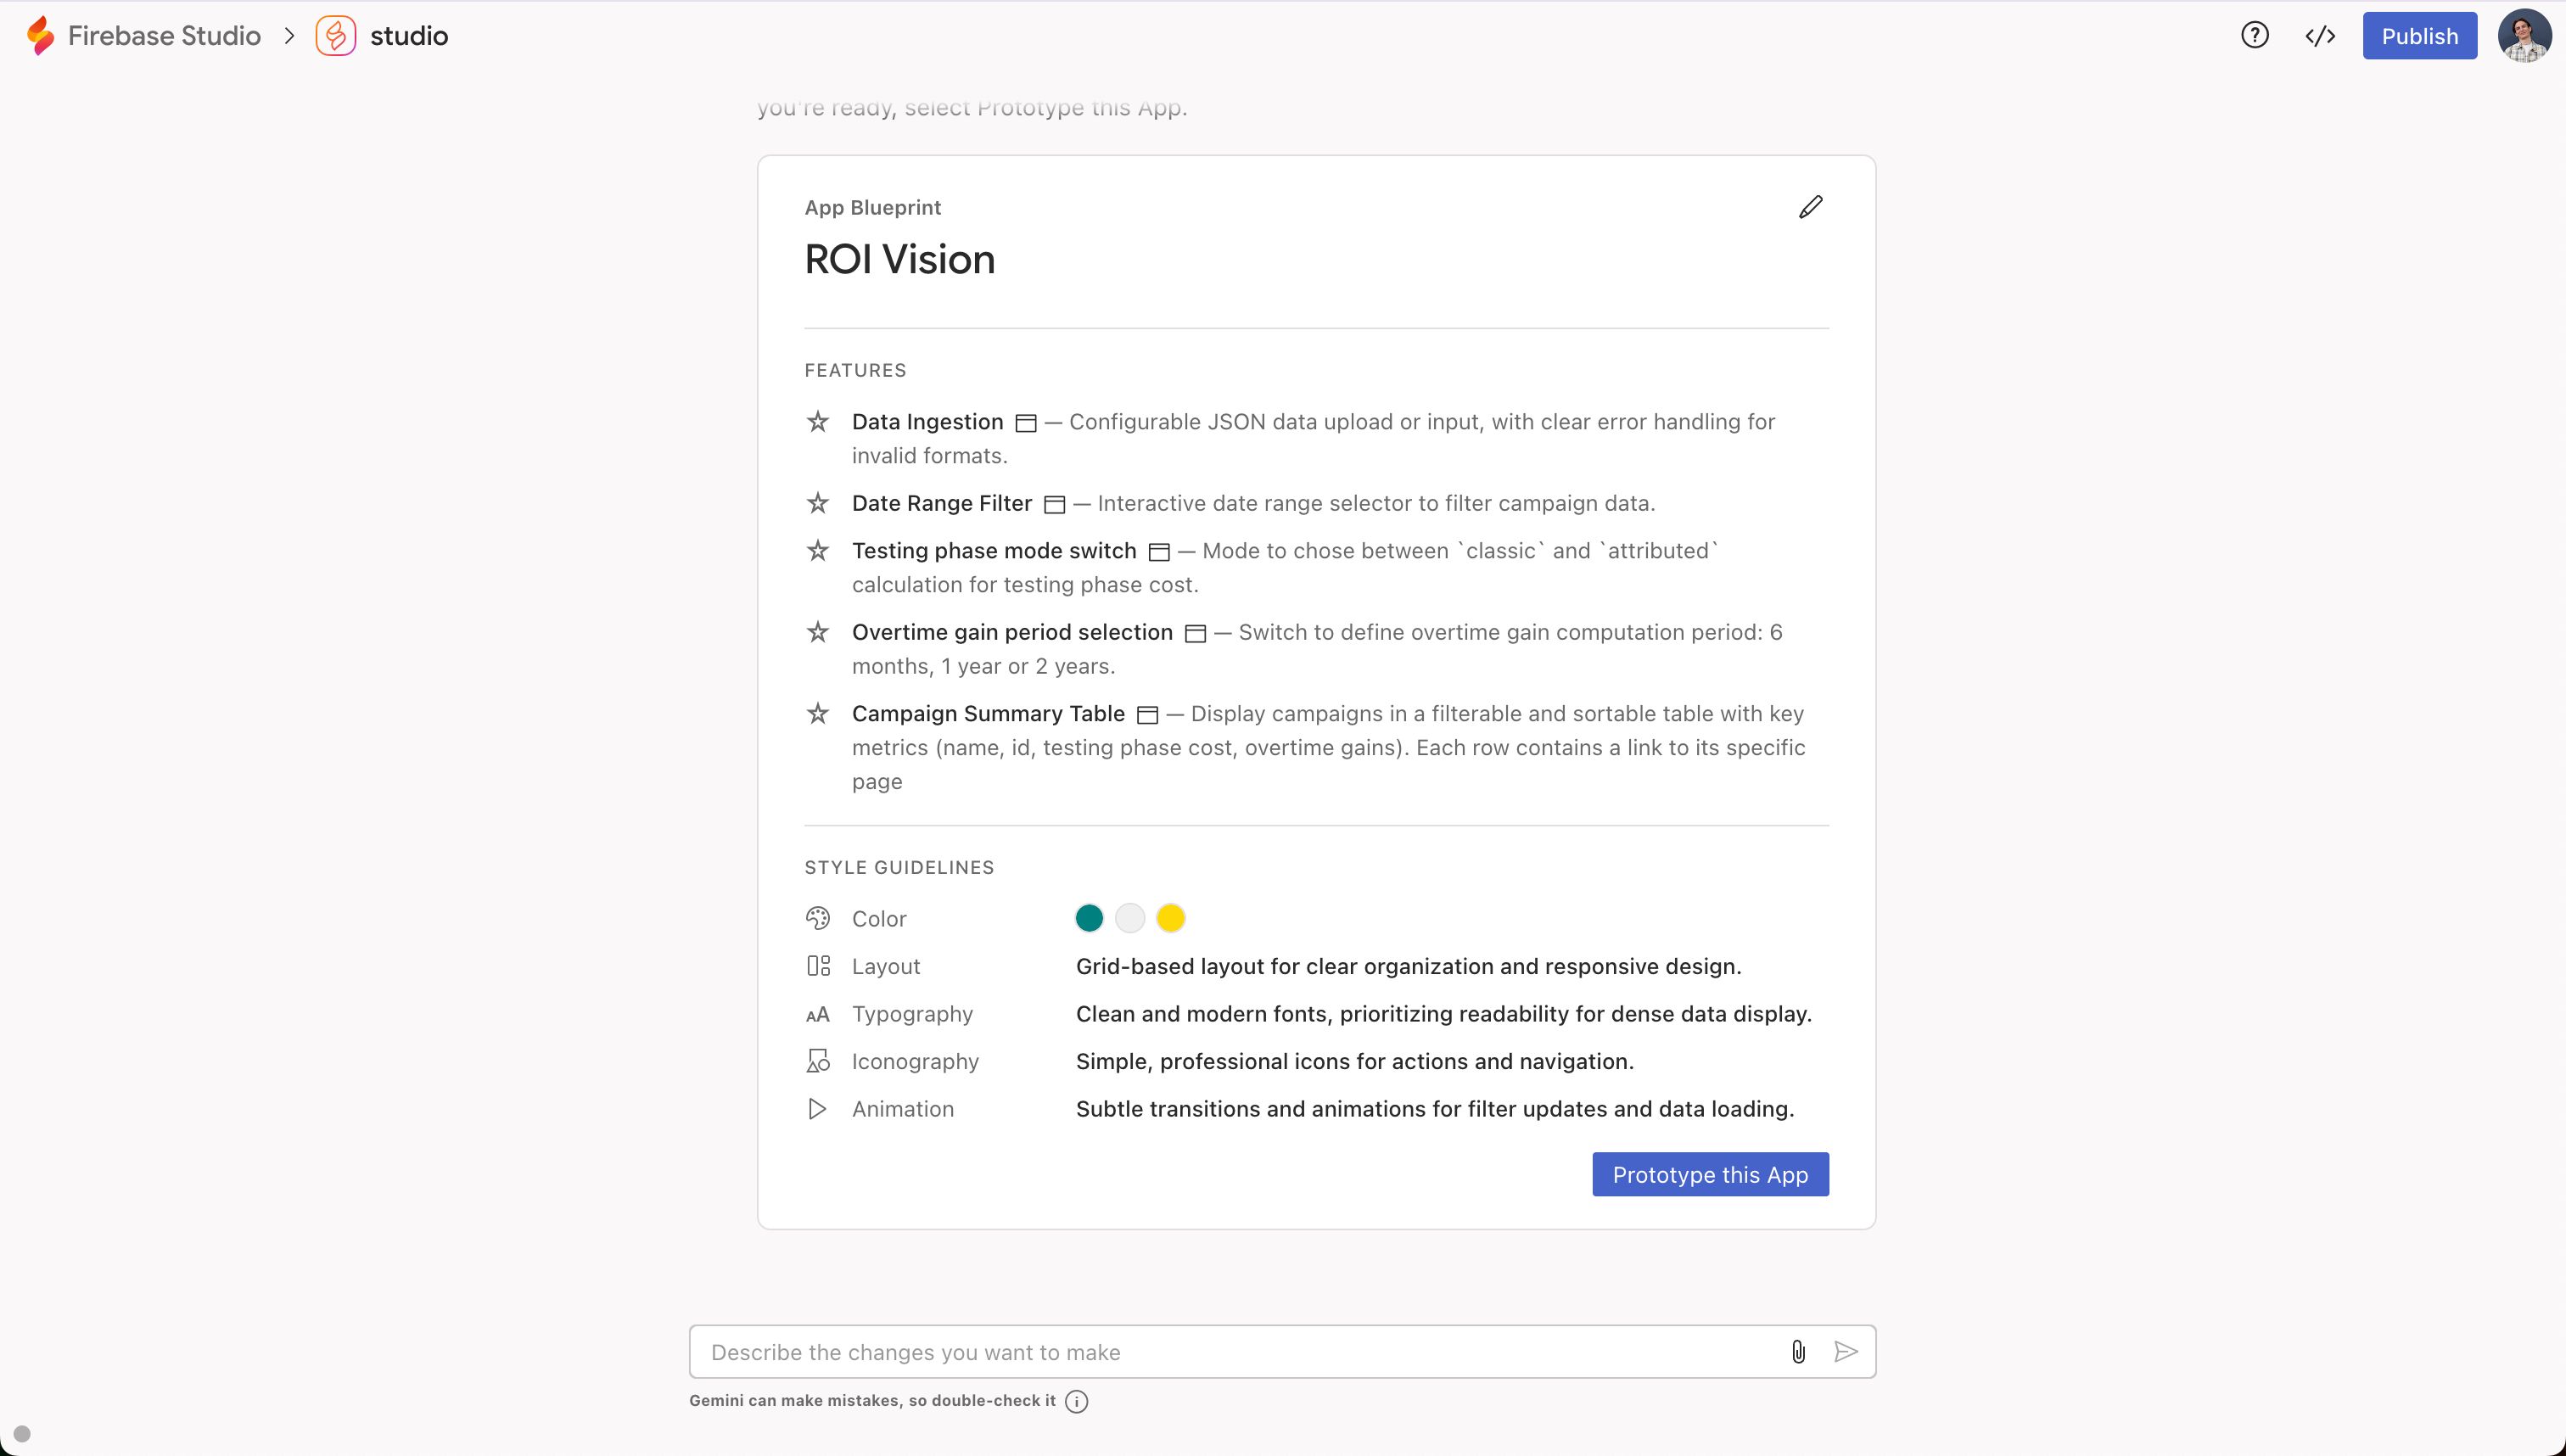The height and width of the screenshot is (1456, 2566).
Task: Click the UI icon after Date Range Filter
Action: tap(1054, 504)
